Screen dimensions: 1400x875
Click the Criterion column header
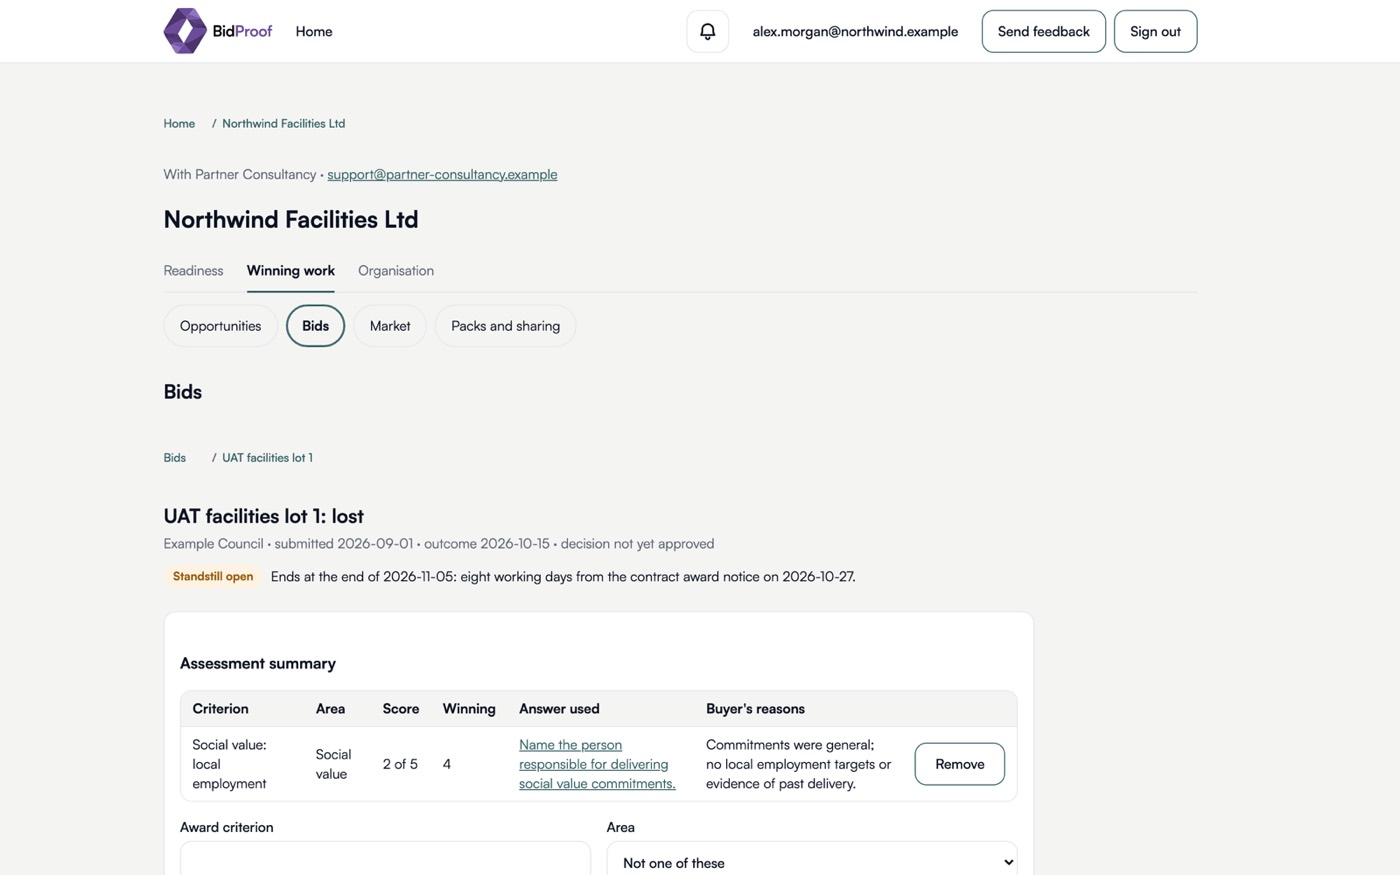(220, 708)
